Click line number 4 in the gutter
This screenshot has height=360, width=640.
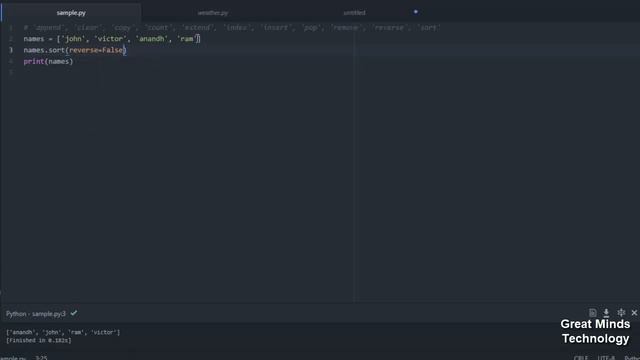point(11,61)
